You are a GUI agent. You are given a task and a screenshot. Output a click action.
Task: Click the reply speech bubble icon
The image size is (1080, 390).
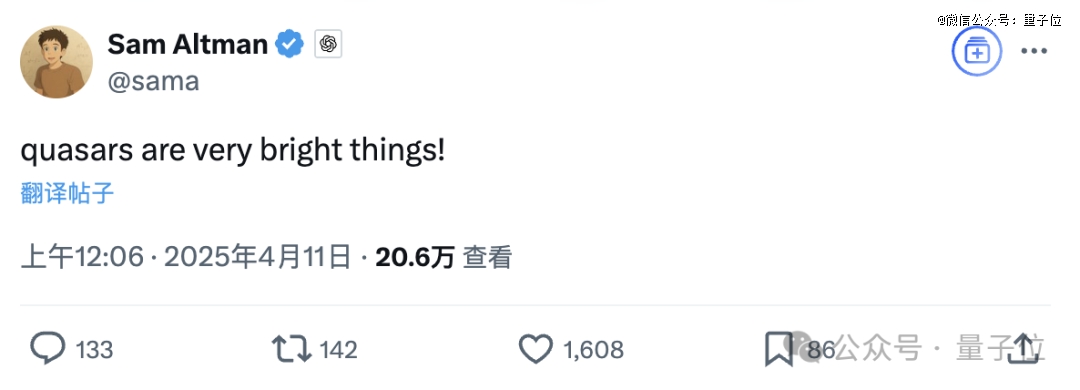pos(48,349)
